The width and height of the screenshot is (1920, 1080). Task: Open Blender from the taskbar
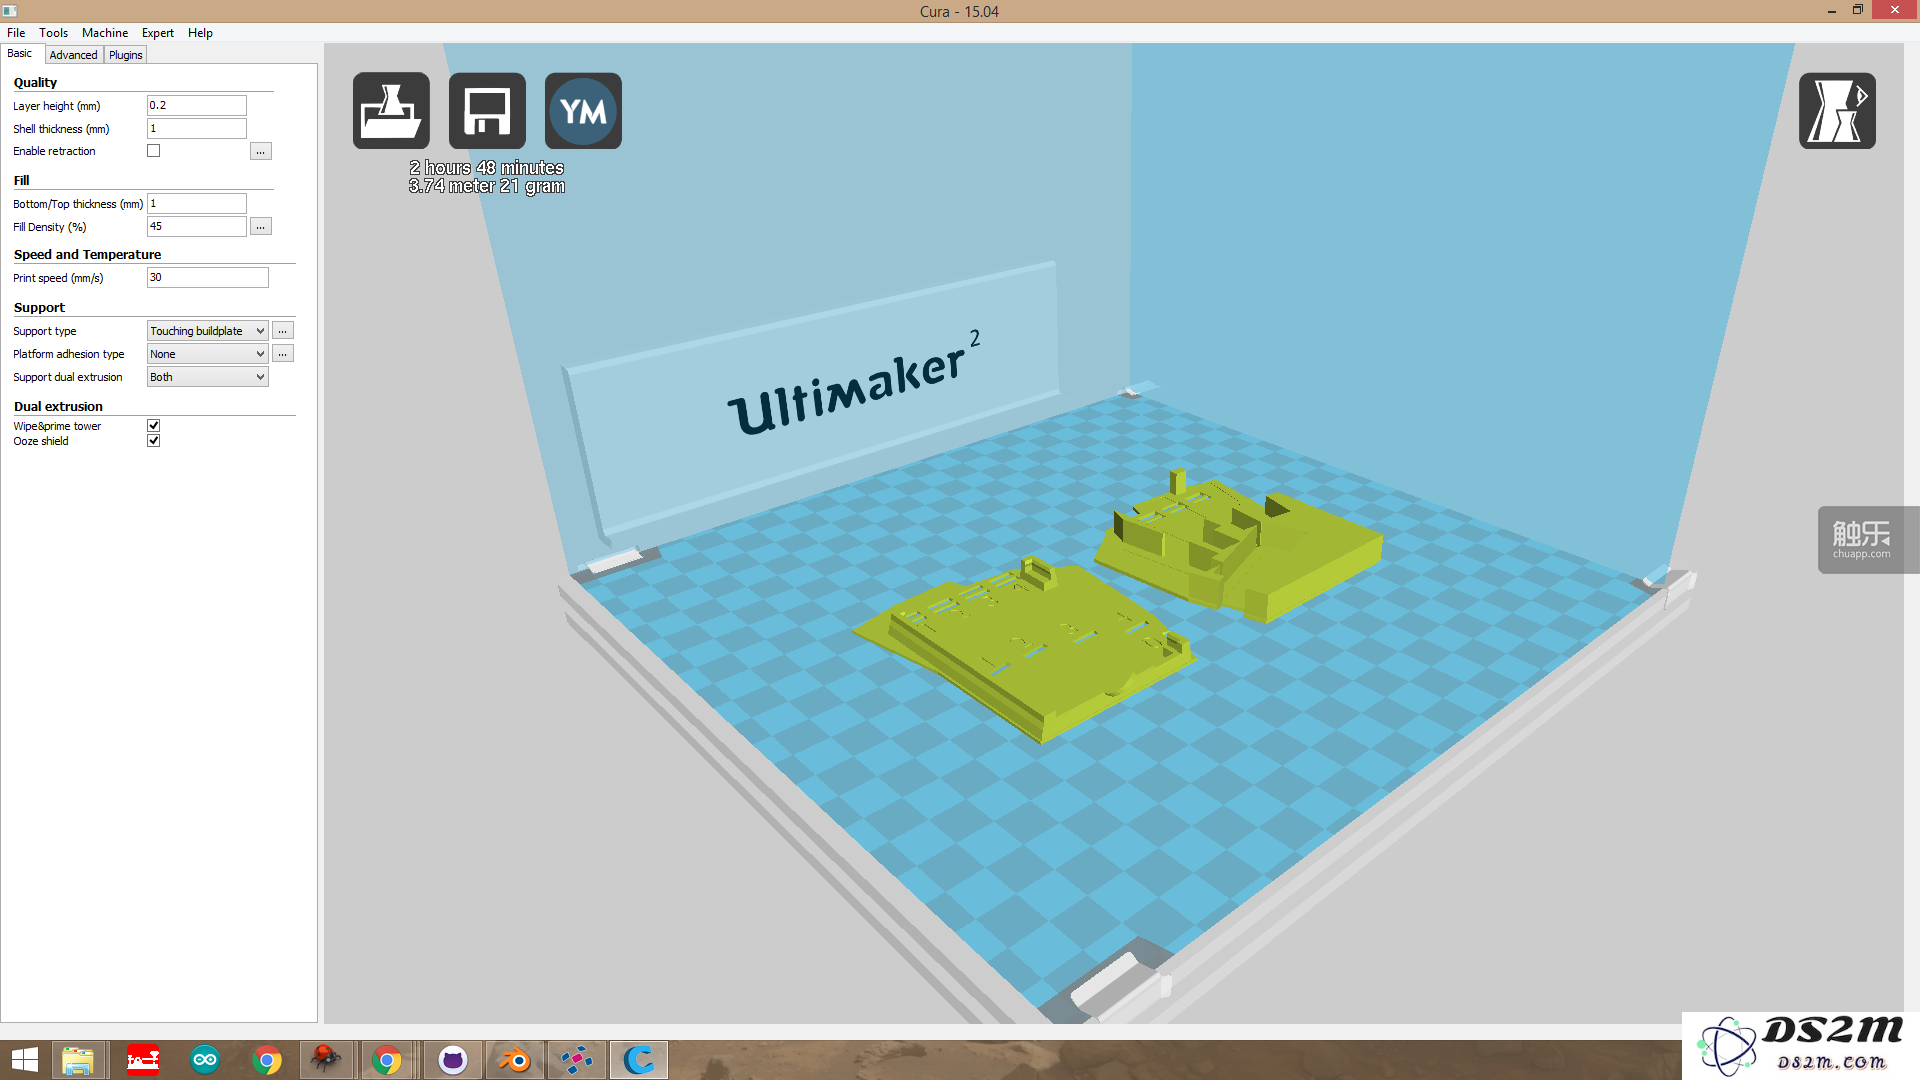click(515, 1060)
